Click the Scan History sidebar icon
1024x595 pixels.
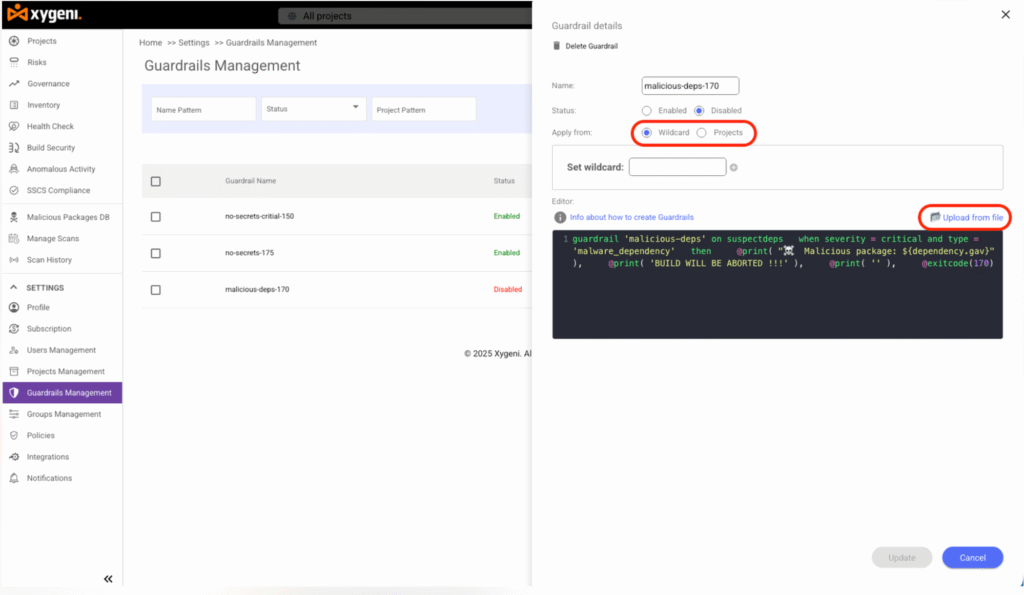point(14,260)
